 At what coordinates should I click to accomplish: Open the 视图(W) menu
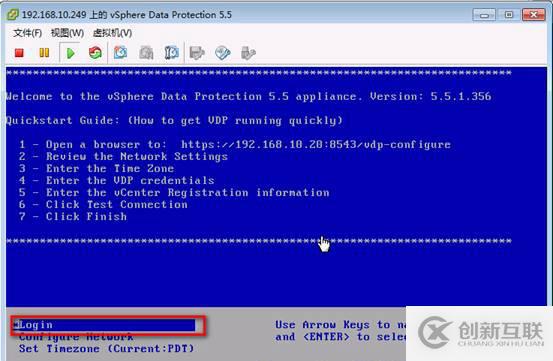67,33
